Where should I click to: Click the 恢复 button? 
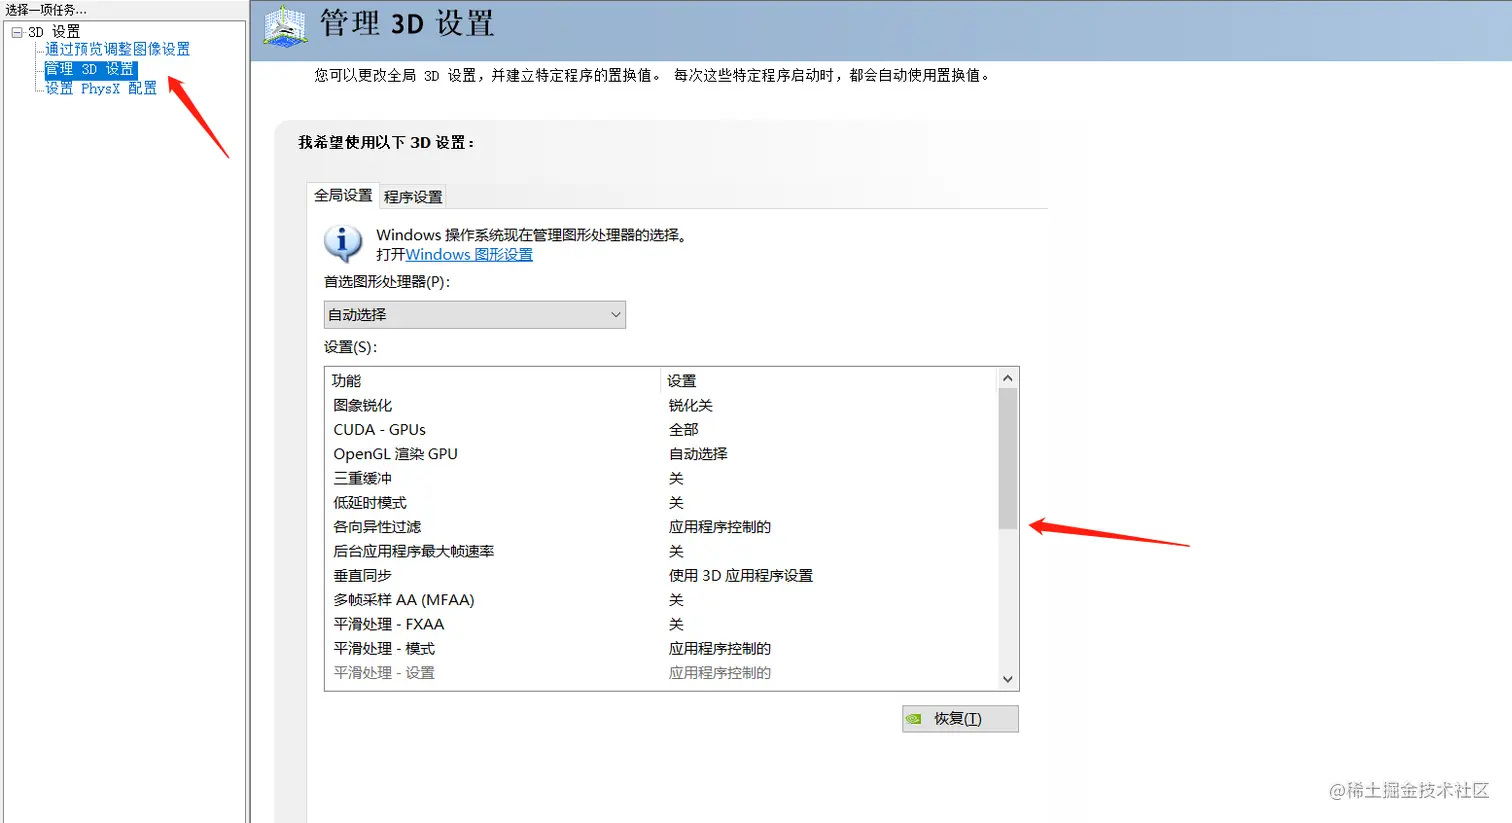pos(960,719)
